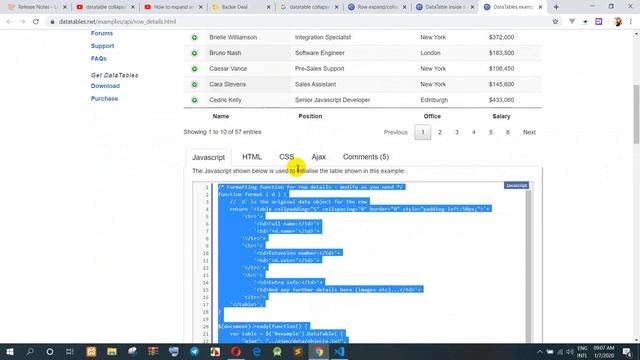Expand row details for Caesar Vance

pos(194,69)
